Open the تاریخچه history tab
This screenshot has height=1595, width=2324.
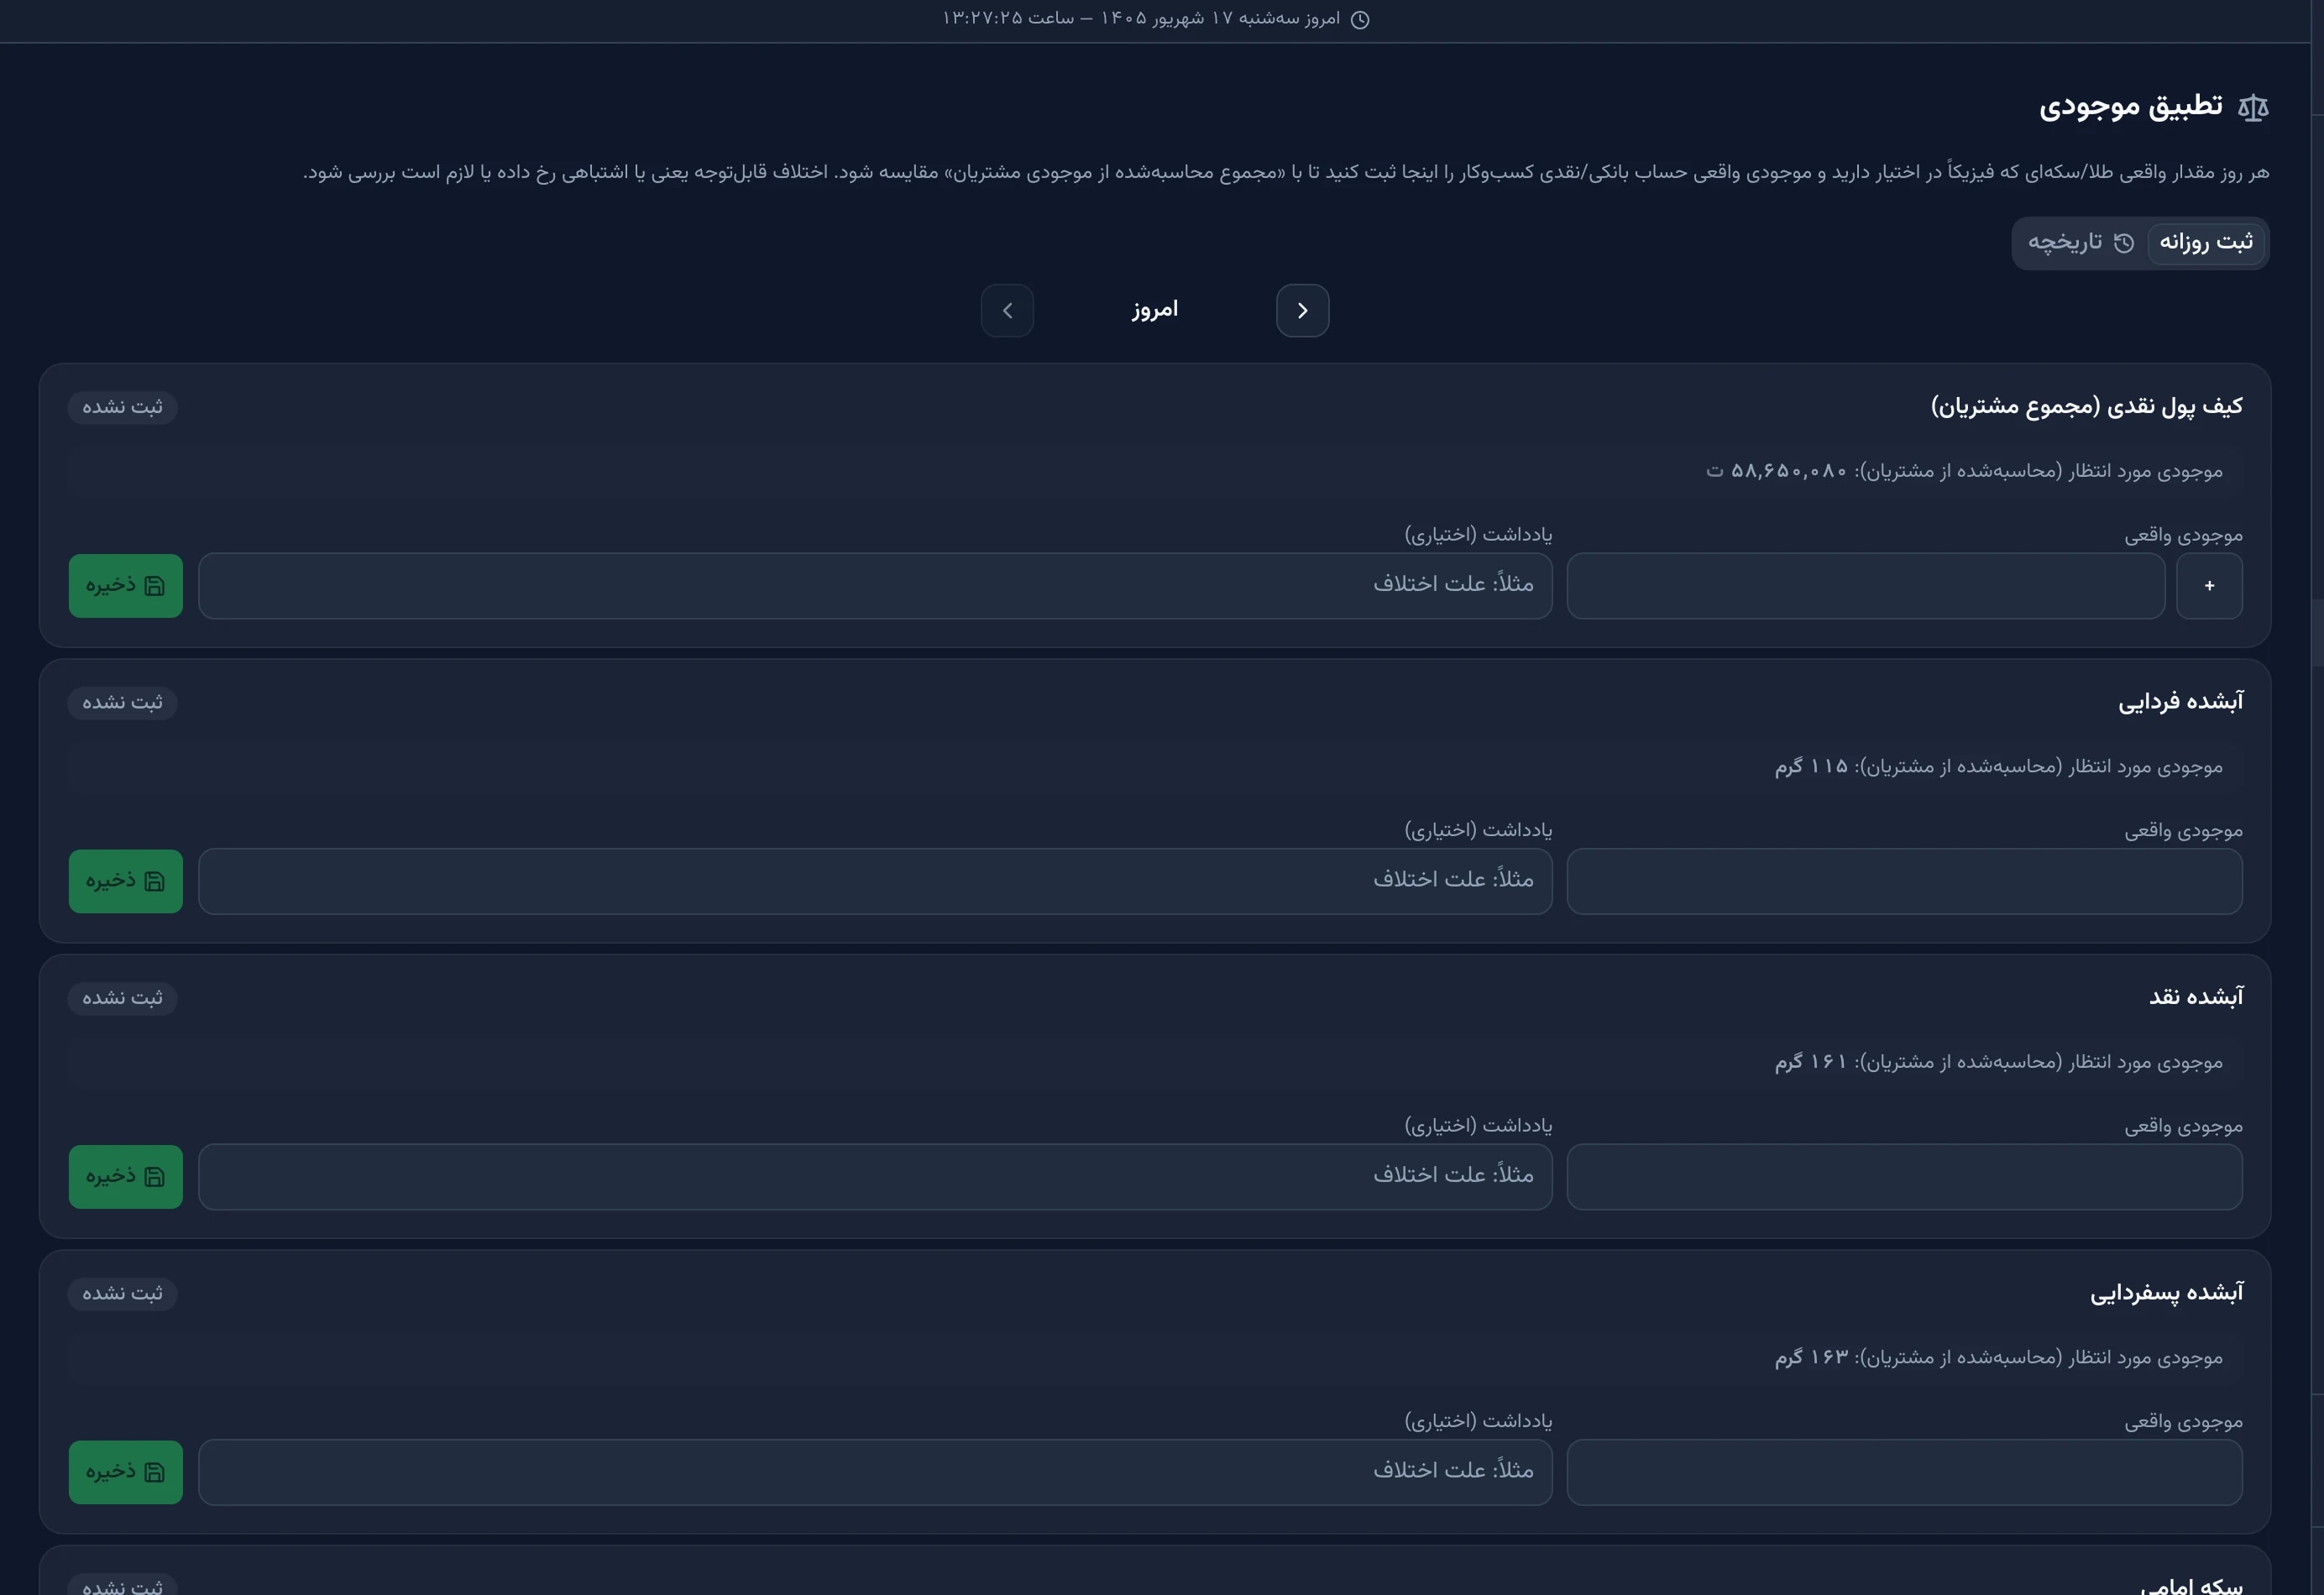[x=2081, y=243]
